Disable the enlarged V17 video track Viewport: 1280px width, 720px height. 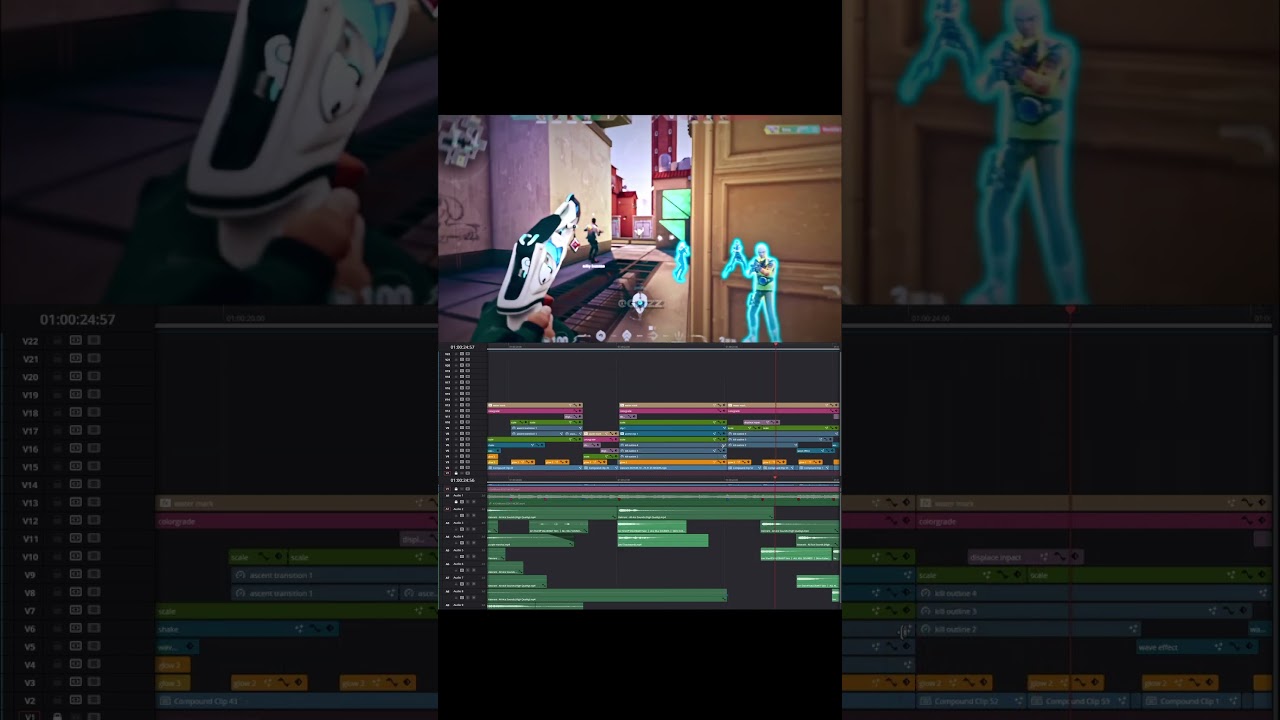click(x=94, y=431)
